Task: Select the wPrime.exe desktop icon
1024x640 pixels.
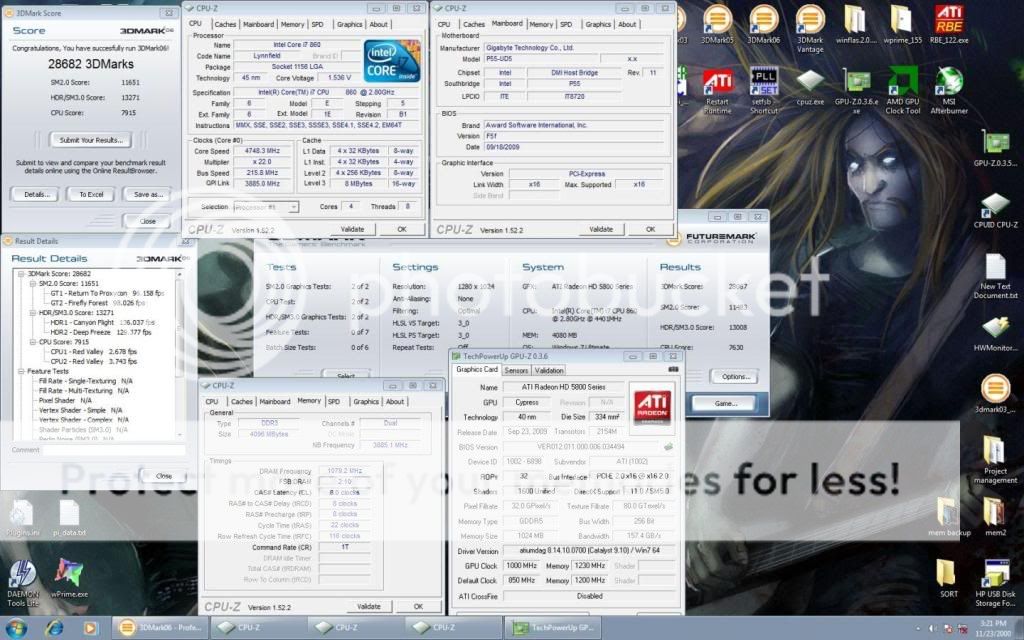Action: click(x=69, y=579)
